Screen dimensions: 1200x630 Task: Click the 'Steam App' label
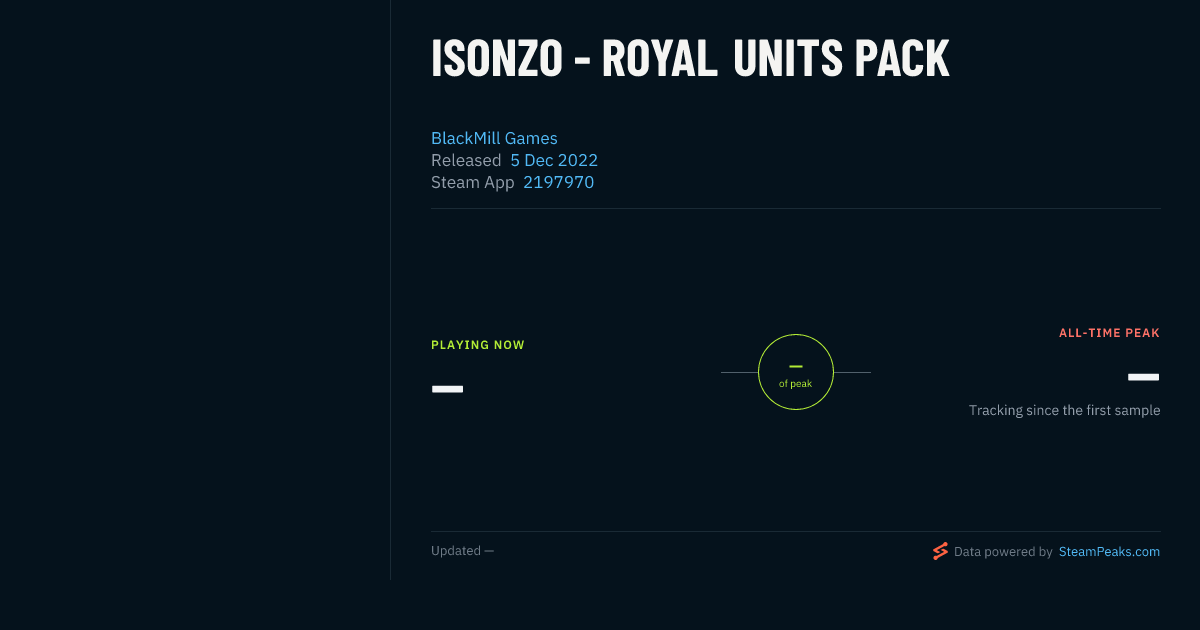(x=473, y=182)
